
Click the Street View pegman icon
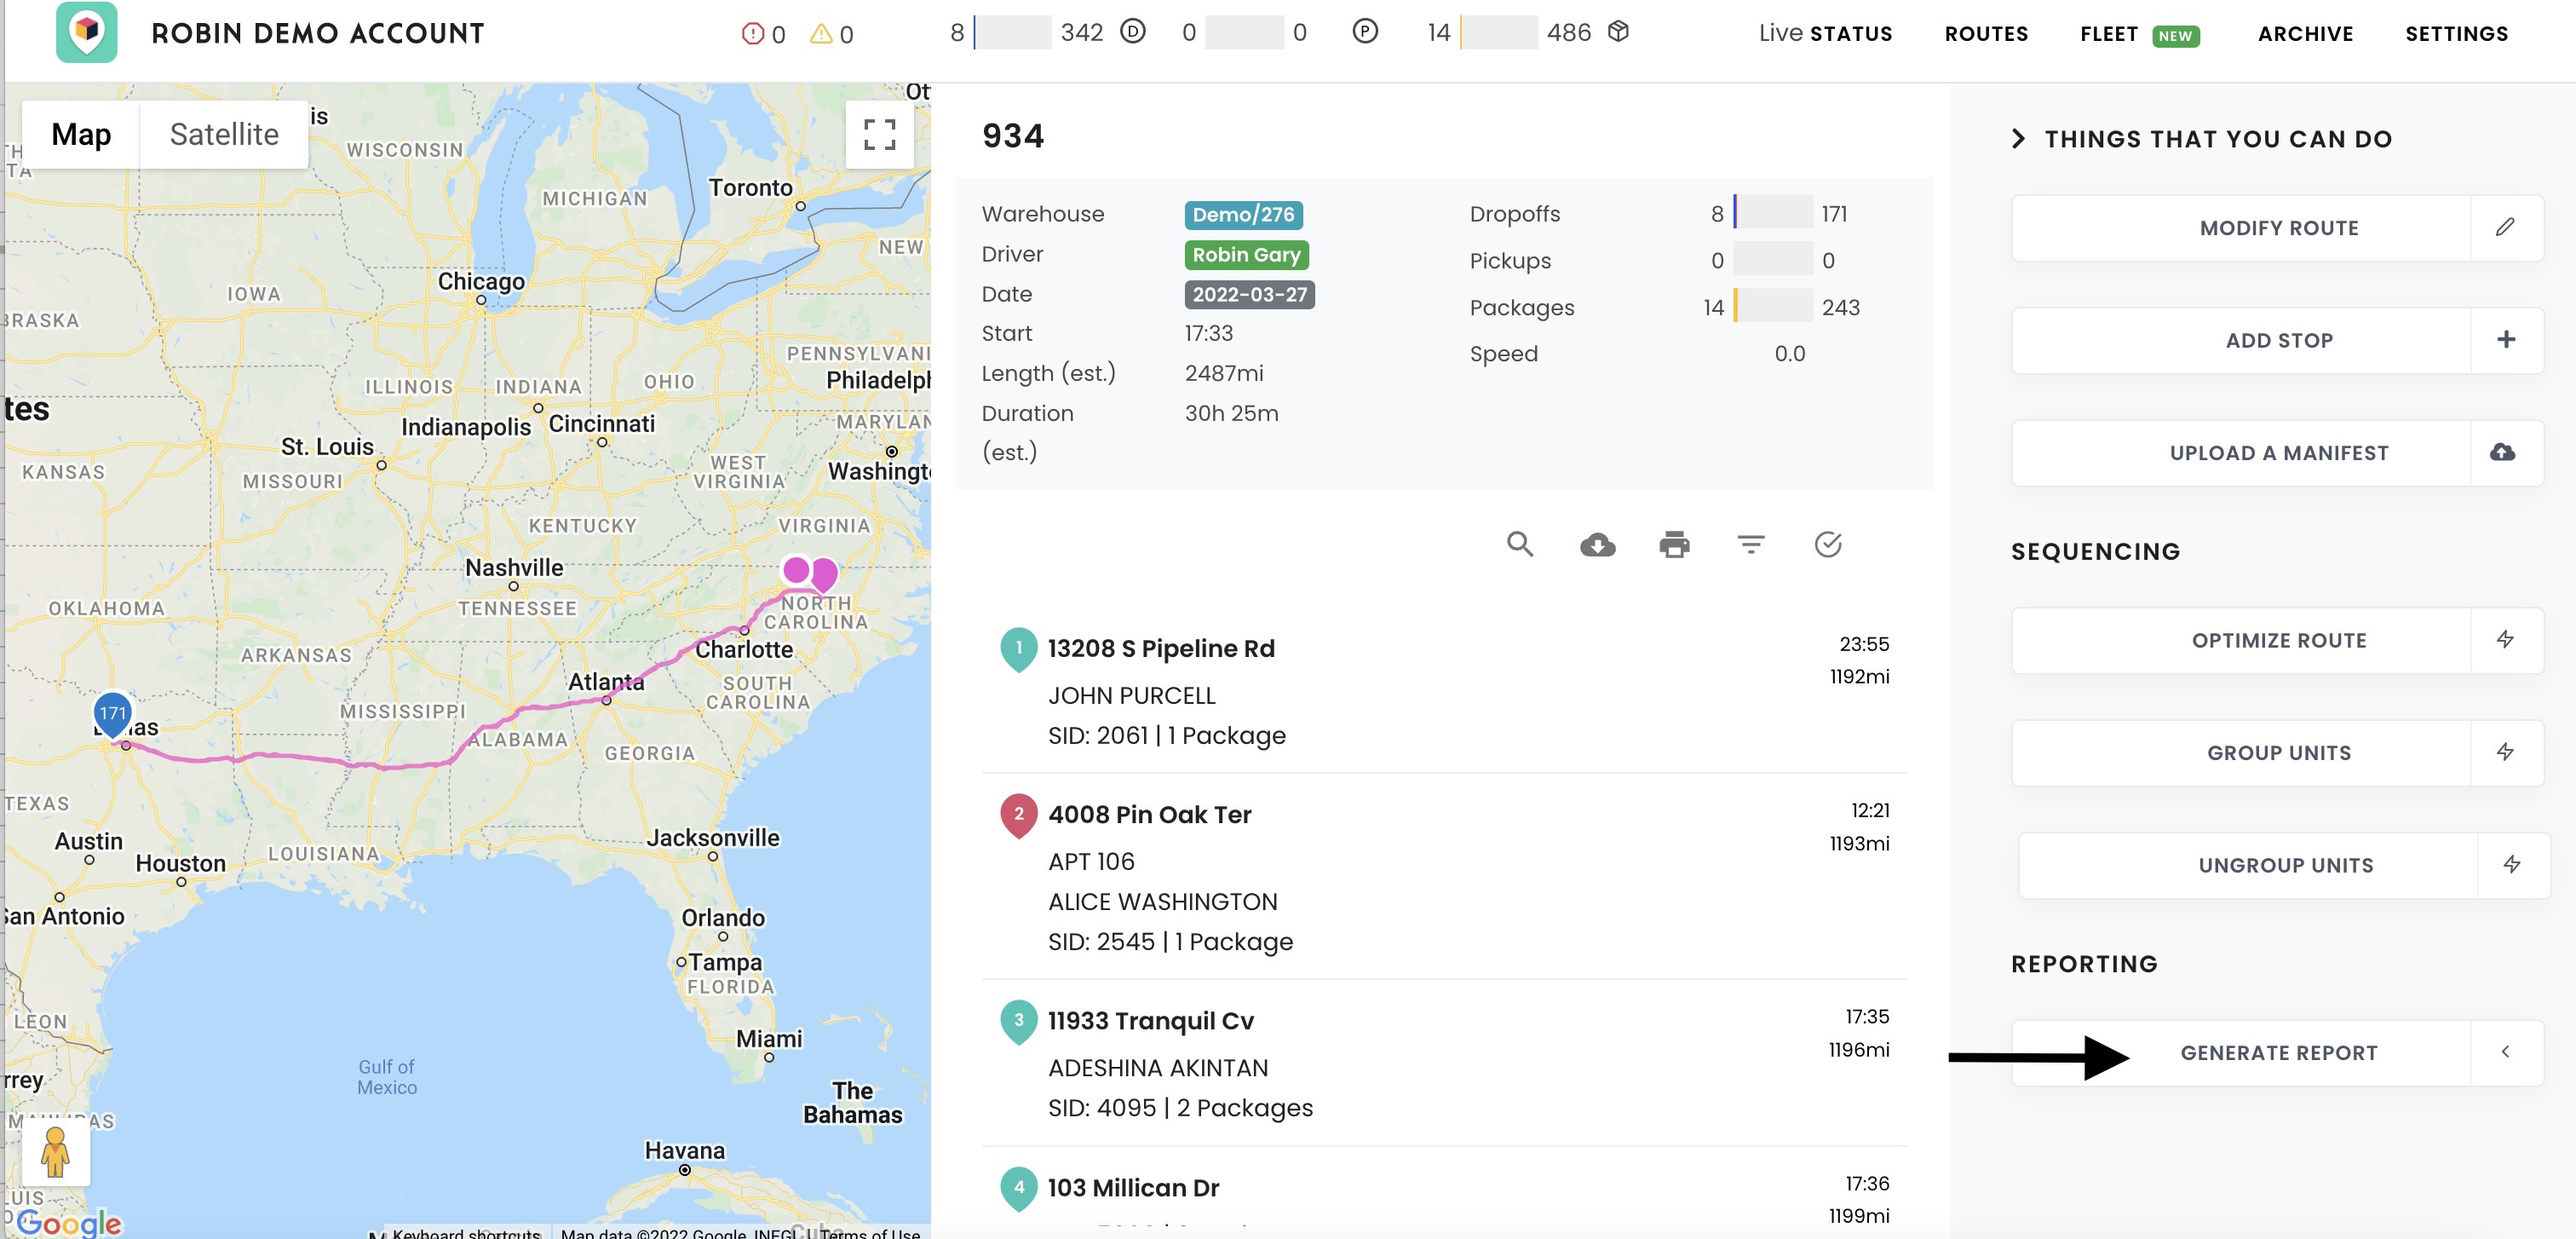click(x=56, y=1152)
